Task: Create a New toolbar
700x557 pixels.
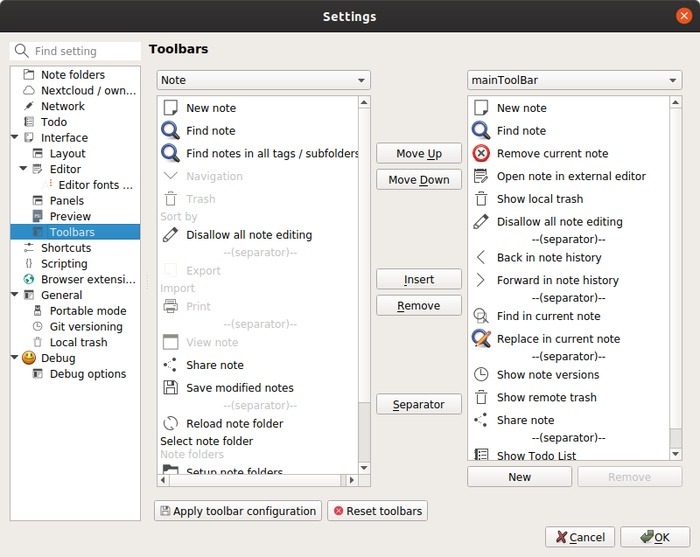Action: point(519,477)
